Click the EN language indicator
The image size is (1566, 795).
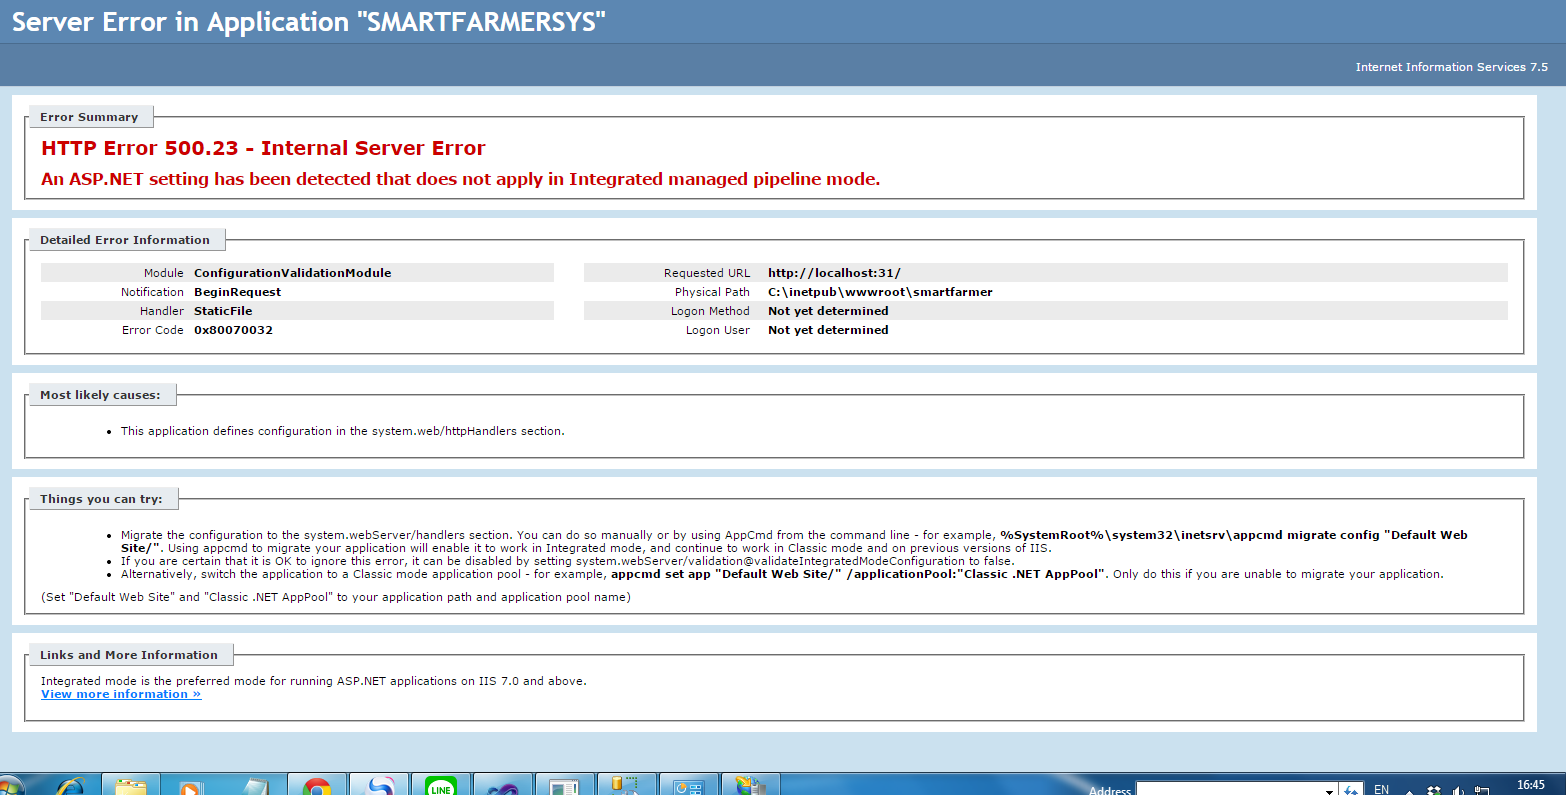(x=1381, y=789)
